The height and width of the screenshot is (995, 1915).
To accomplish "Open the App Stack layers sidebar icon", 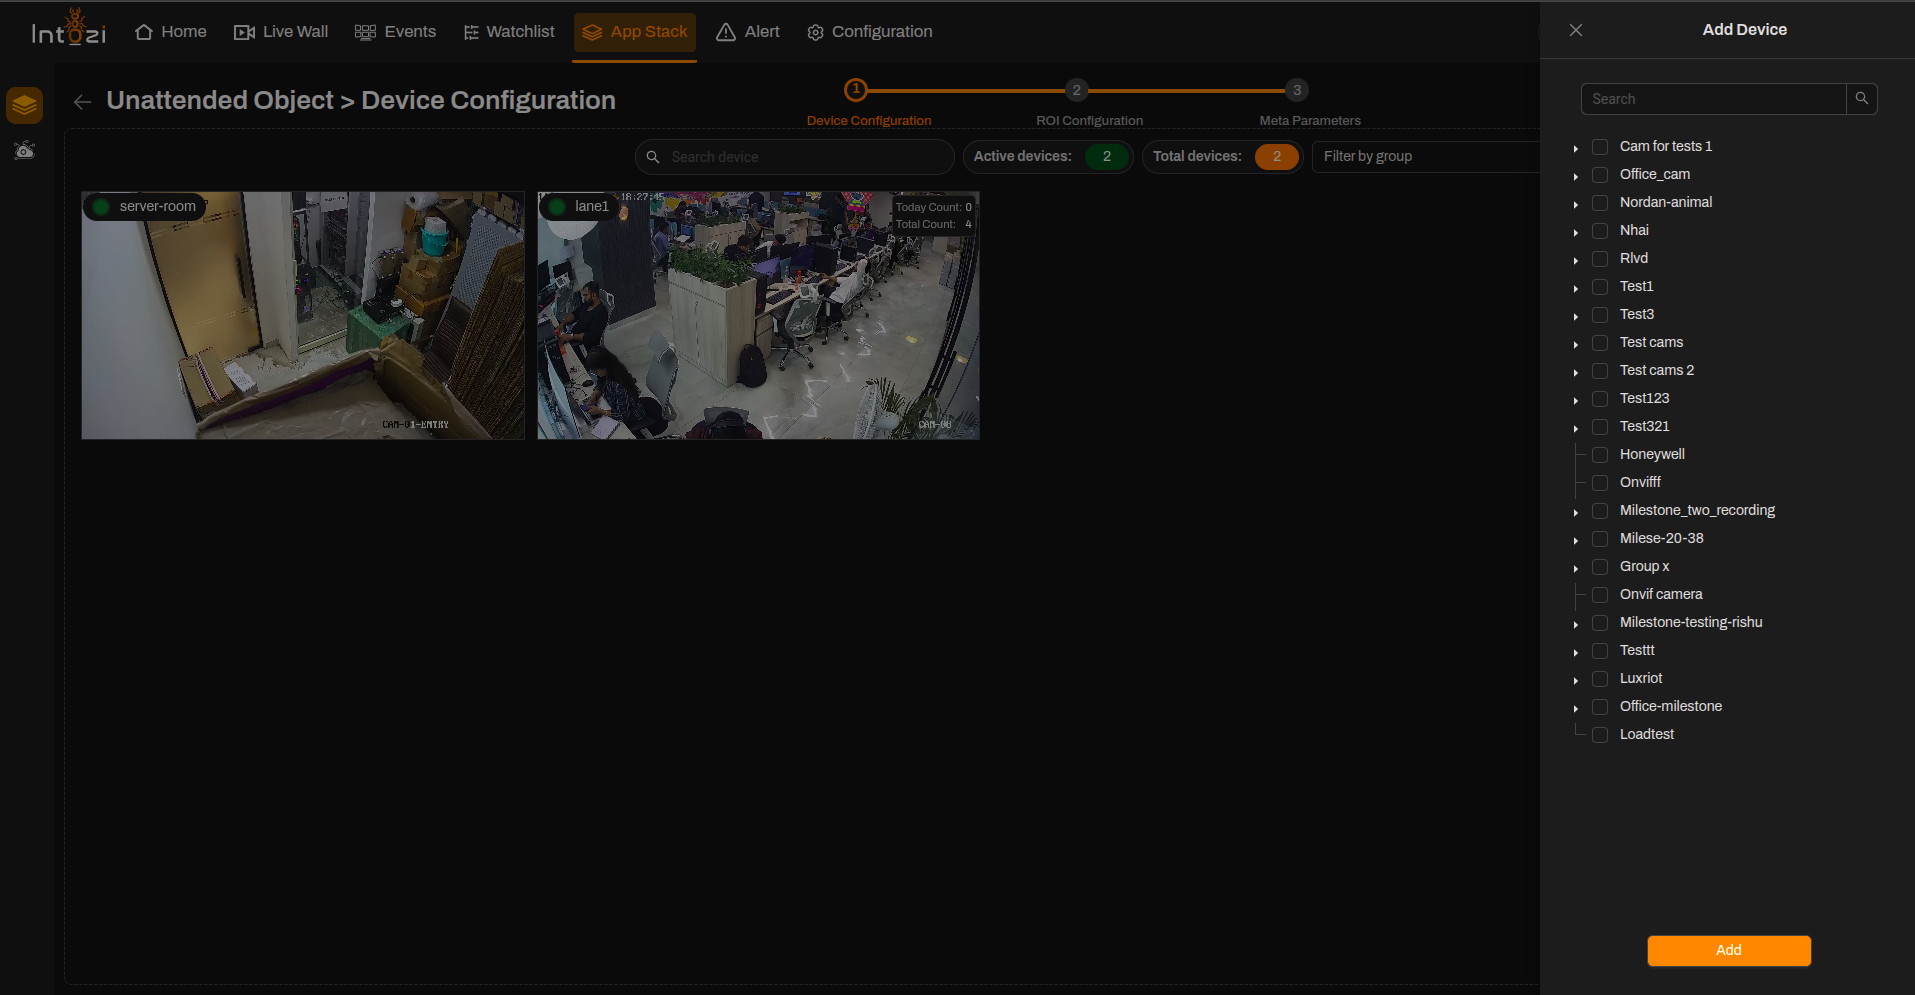I will (25, 105).
